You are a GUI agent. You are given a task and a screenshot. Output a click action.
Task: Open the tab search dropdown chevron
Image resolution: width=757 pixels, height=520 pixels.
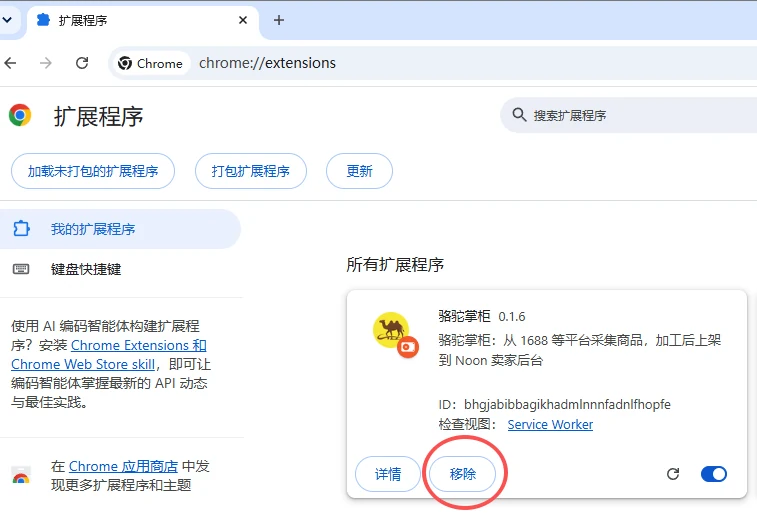(7, 20)
